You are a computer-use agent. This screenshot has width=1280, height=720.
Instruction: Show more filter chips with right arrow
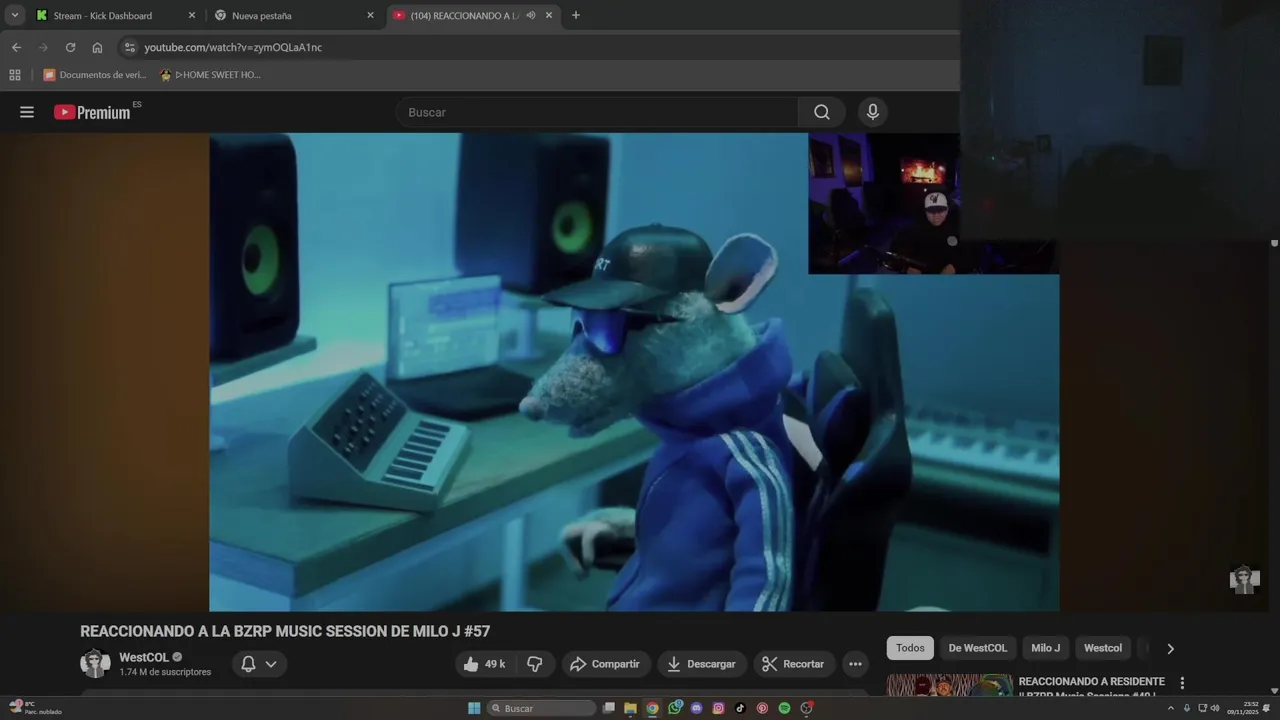point(1170,648)
